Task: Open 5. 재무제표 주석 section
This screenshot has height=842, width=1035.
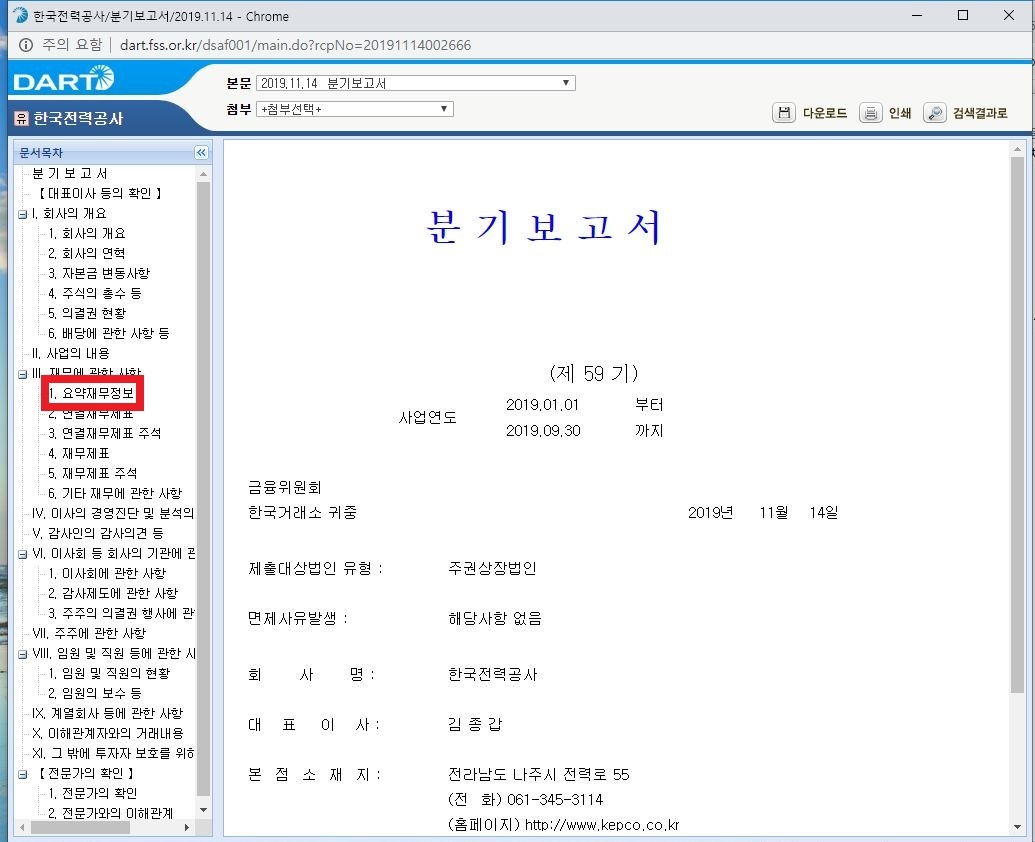Action: pos(92,473)
